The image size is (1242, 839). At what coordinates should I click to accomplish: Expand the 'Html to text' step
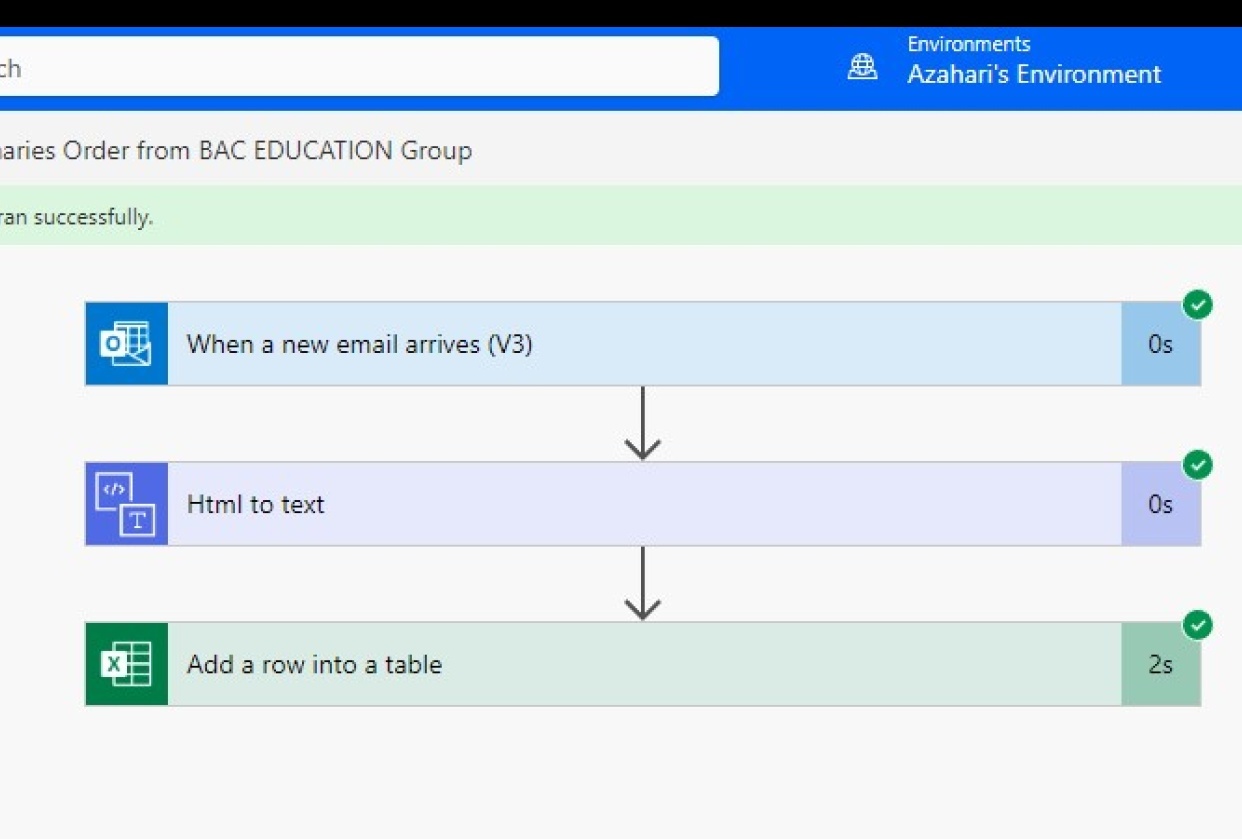tap(644, 504)
